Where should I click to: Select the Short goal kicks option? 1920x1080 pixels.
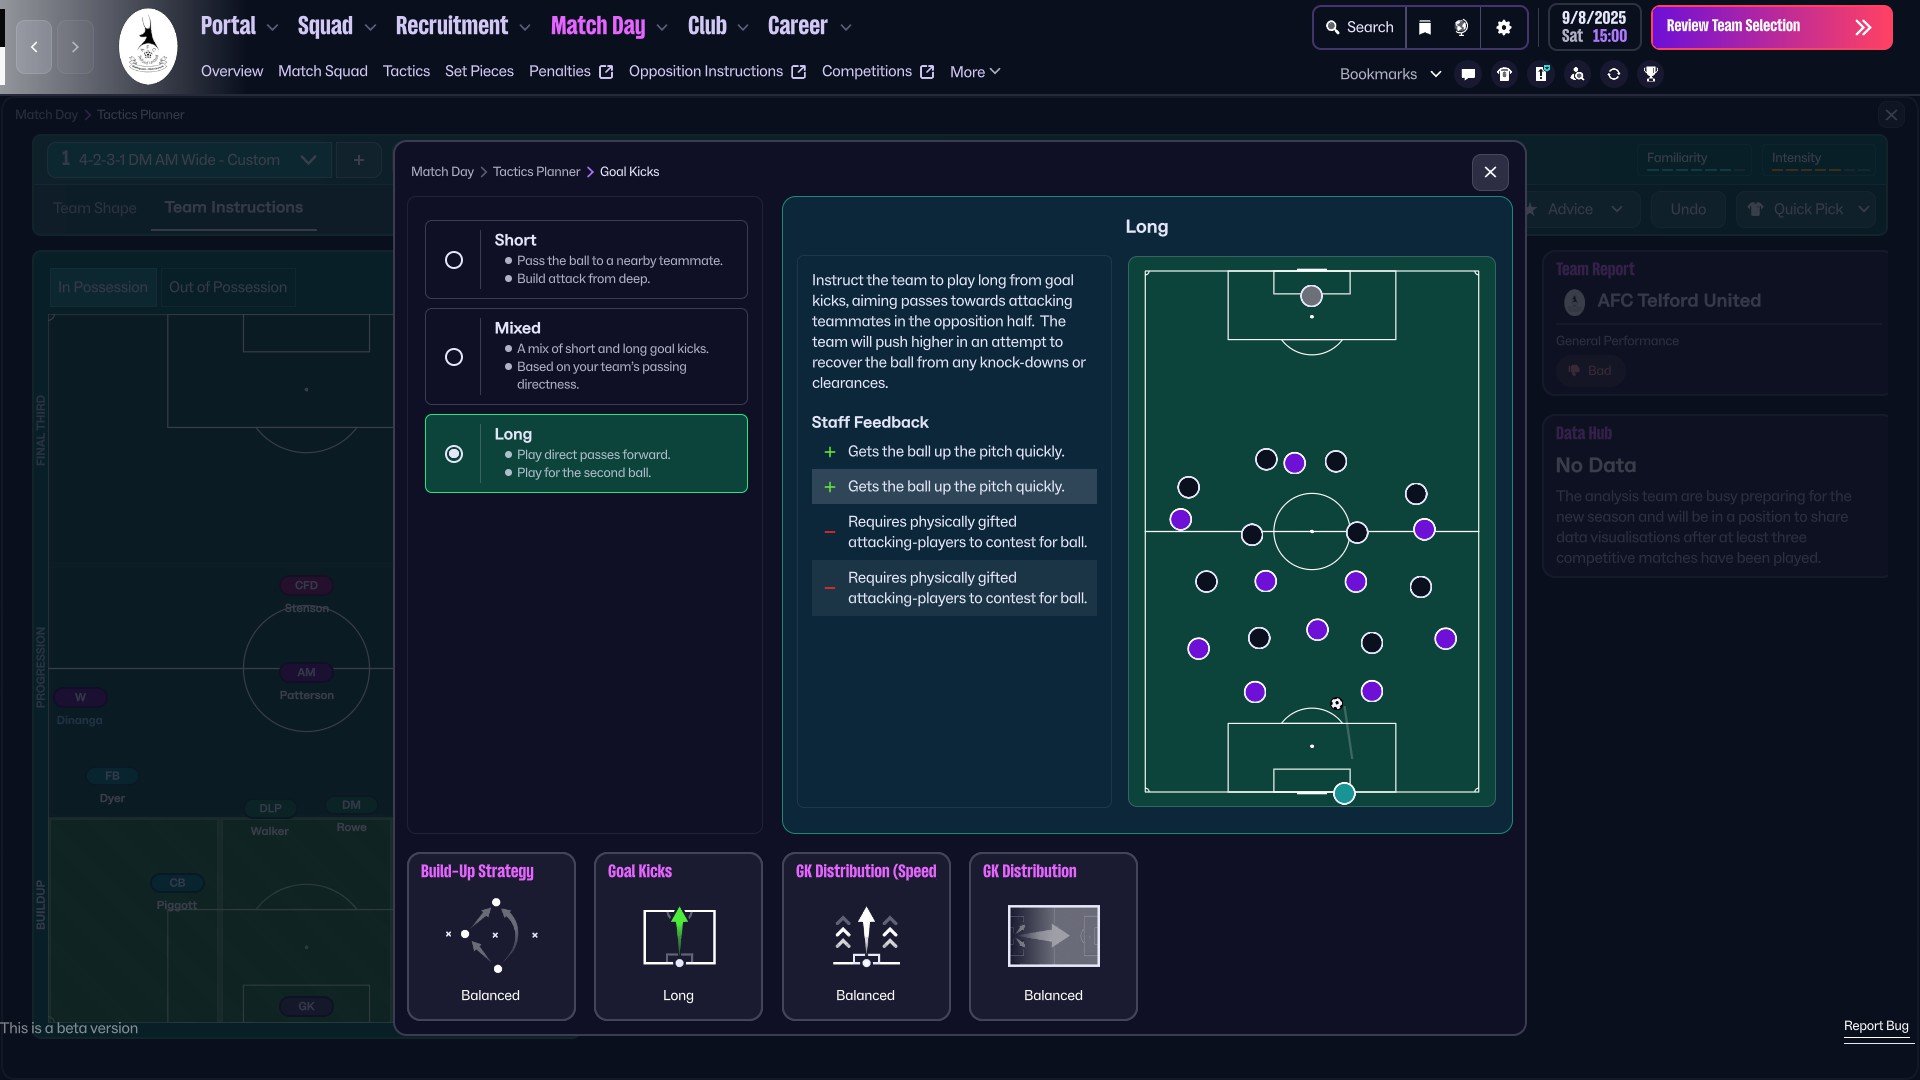pos(586,259)
